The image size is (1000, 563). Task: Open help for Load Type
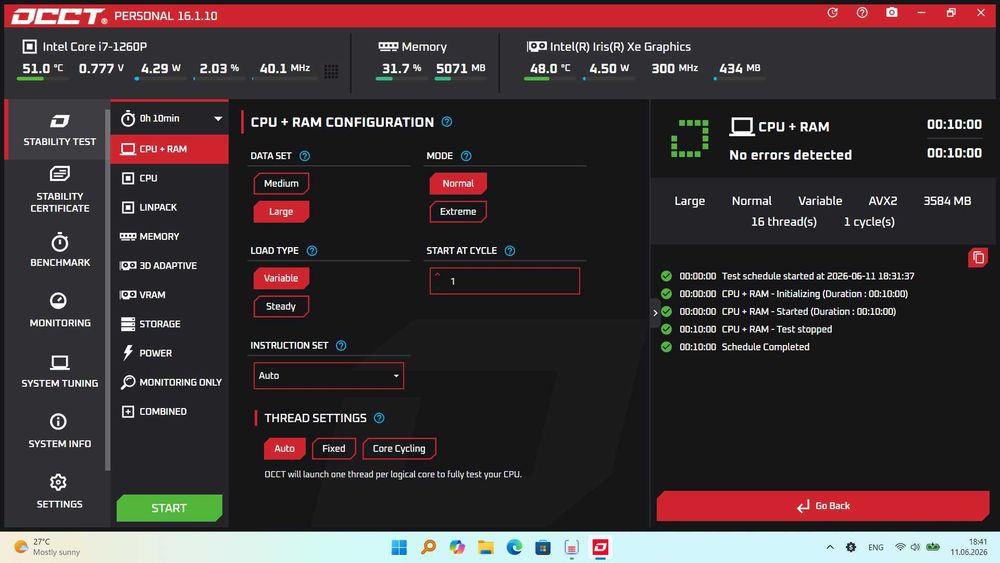coord(312,251)
